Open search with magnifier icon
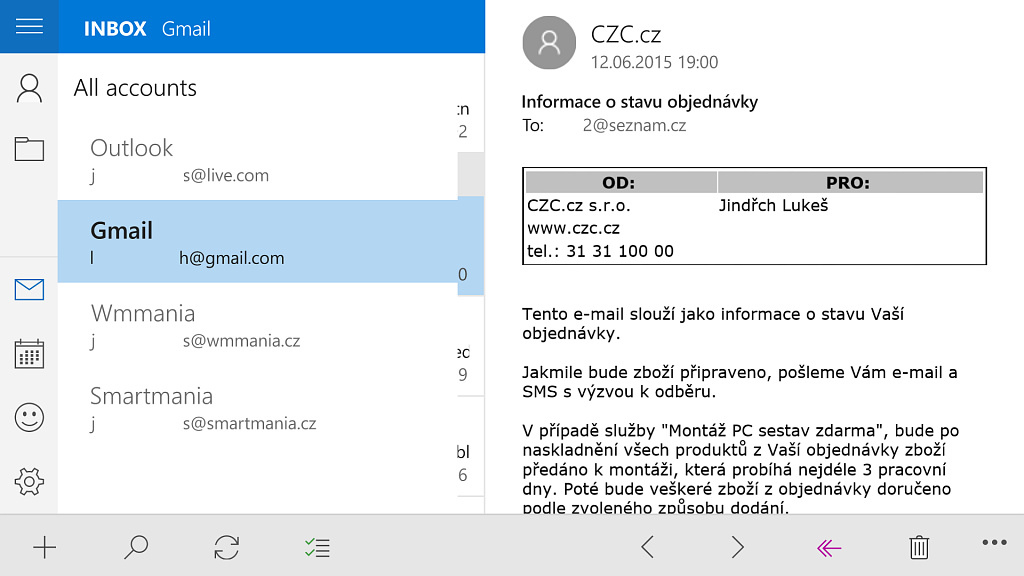Image resolution: width=1024 pixels, height=576 pixels. click(136, 547)
